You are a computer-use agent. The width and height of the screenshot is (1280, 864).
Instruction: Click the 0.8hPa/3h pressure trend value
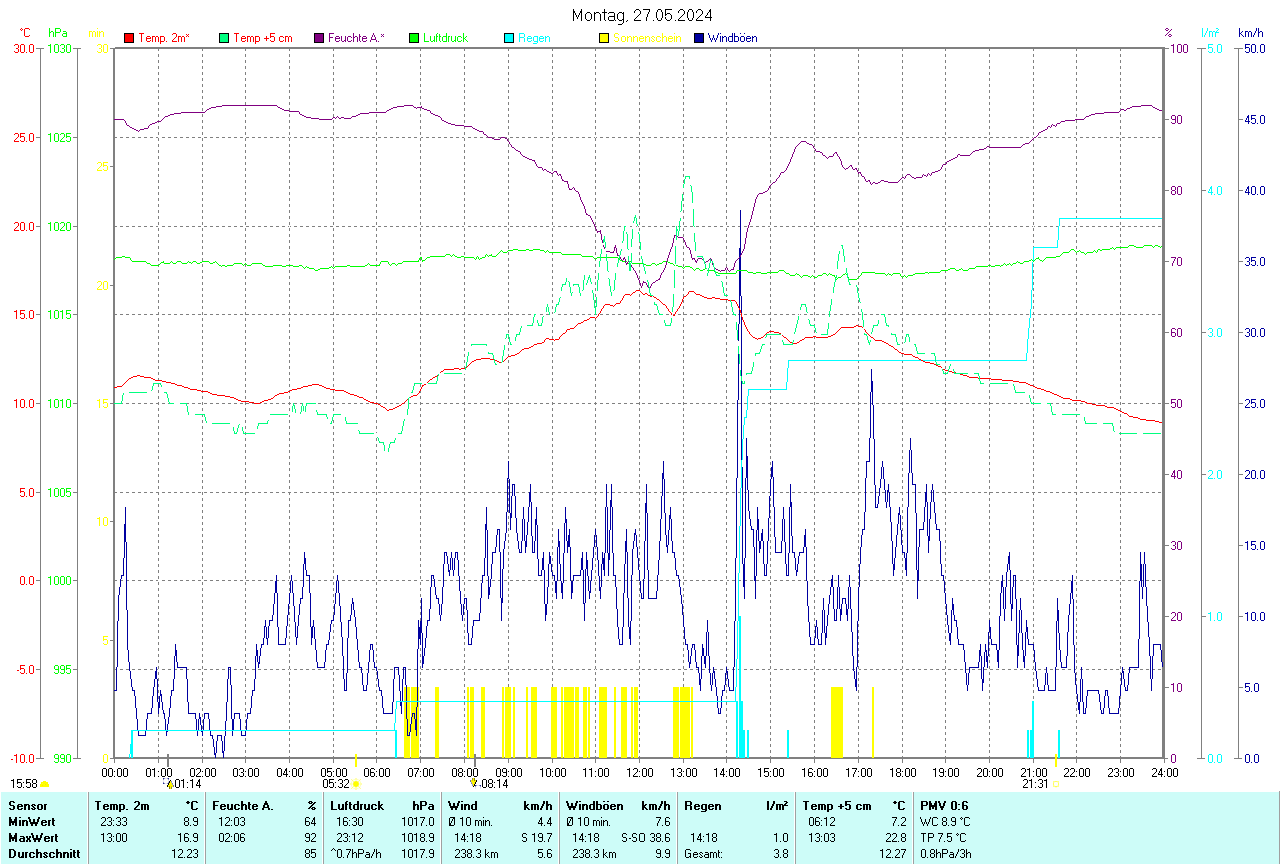click(x=945, y=854)
